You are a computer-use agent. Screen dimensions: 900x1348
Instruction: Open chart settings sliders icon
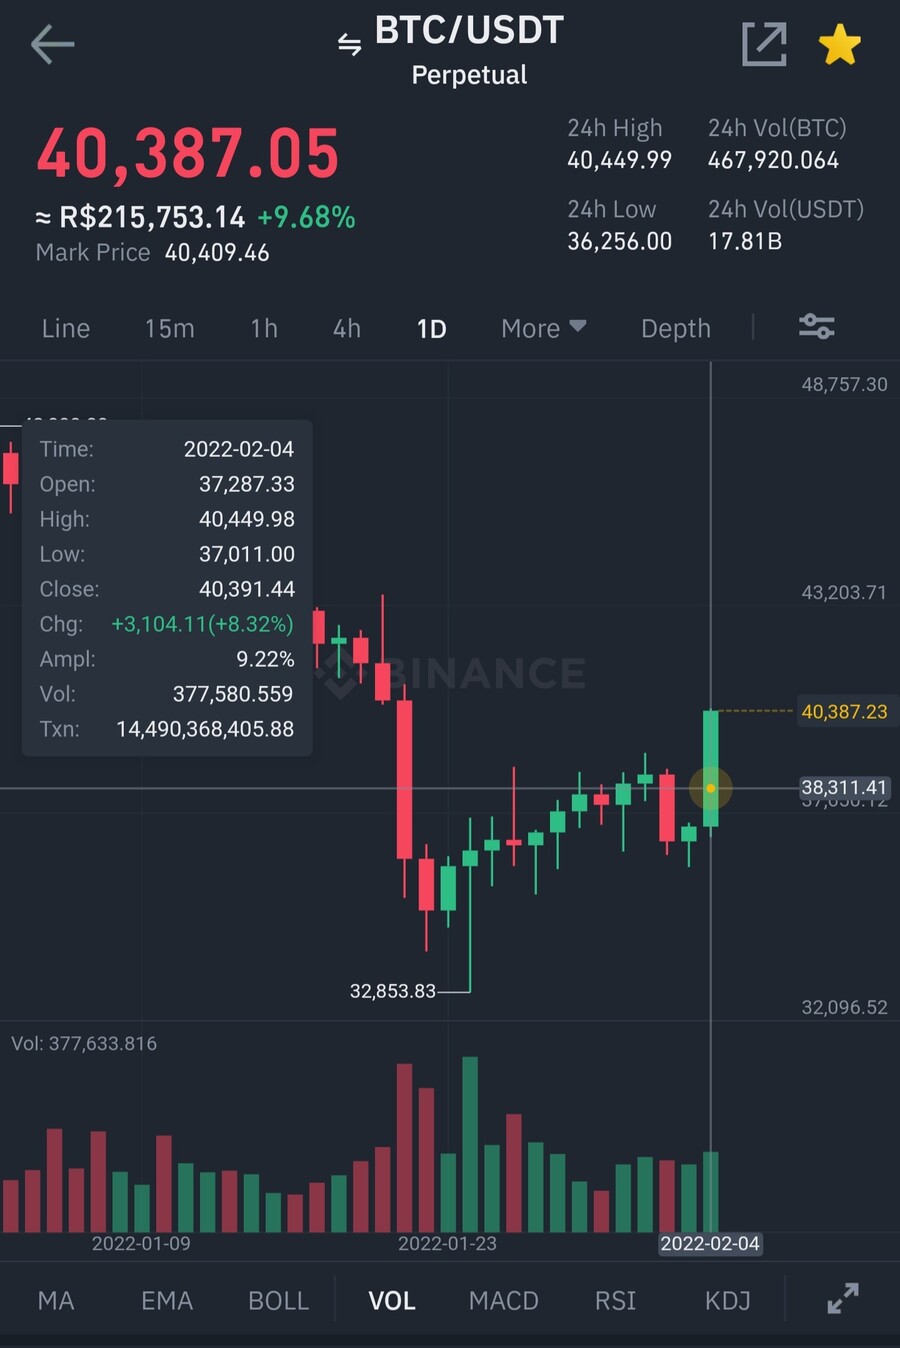coord(816,327)
